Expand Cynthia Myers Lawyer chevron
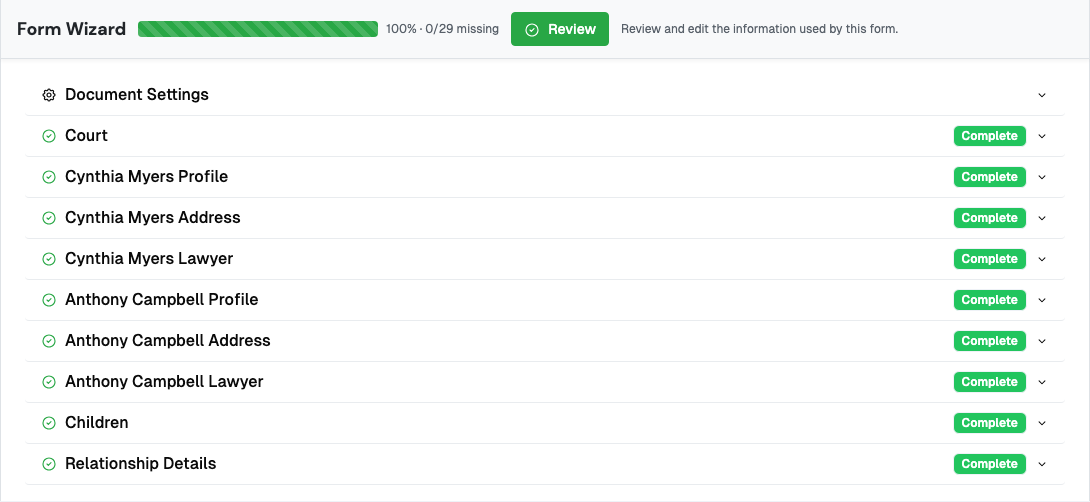The width and height of the screenshot is (1090, 502). [x=1041, y=259]
